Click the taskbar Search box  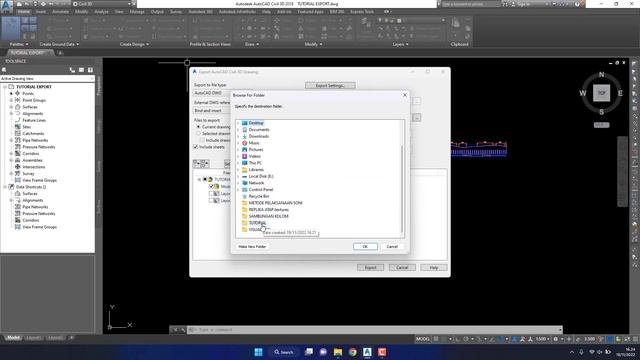point(284,352)
